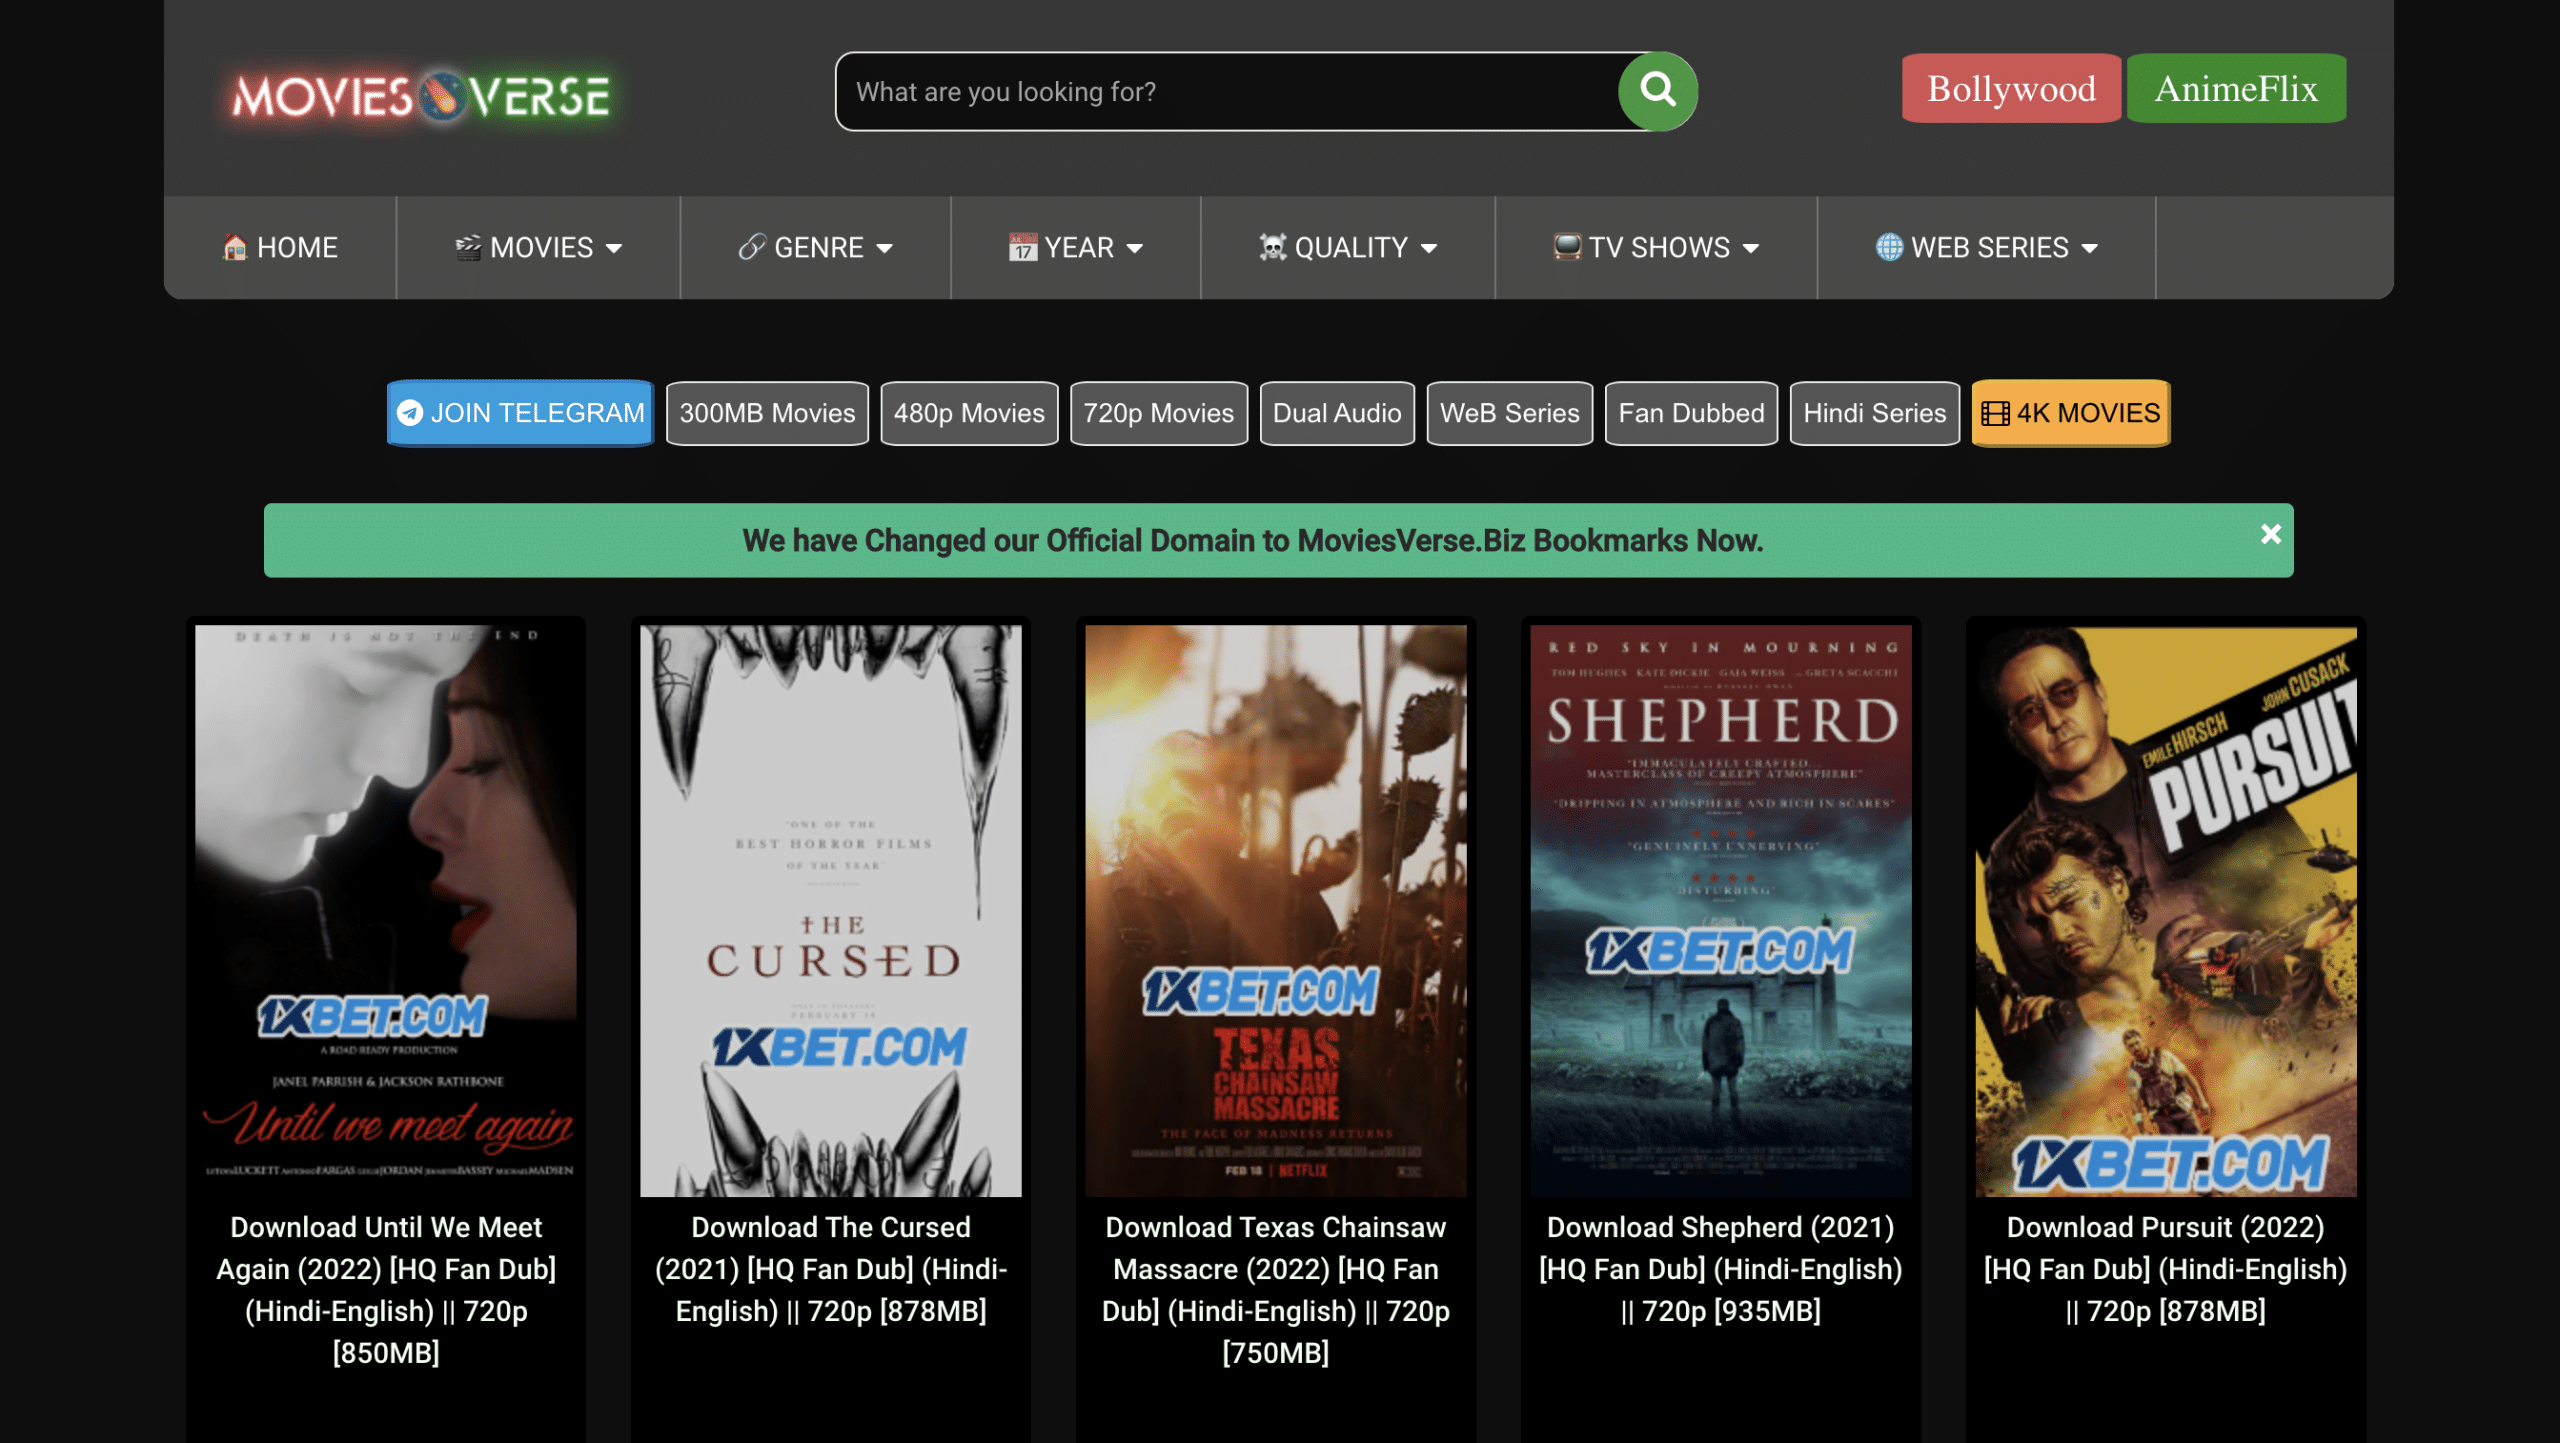
Task: Click the search magnifier icon
Action: [x=1657, y=90]
